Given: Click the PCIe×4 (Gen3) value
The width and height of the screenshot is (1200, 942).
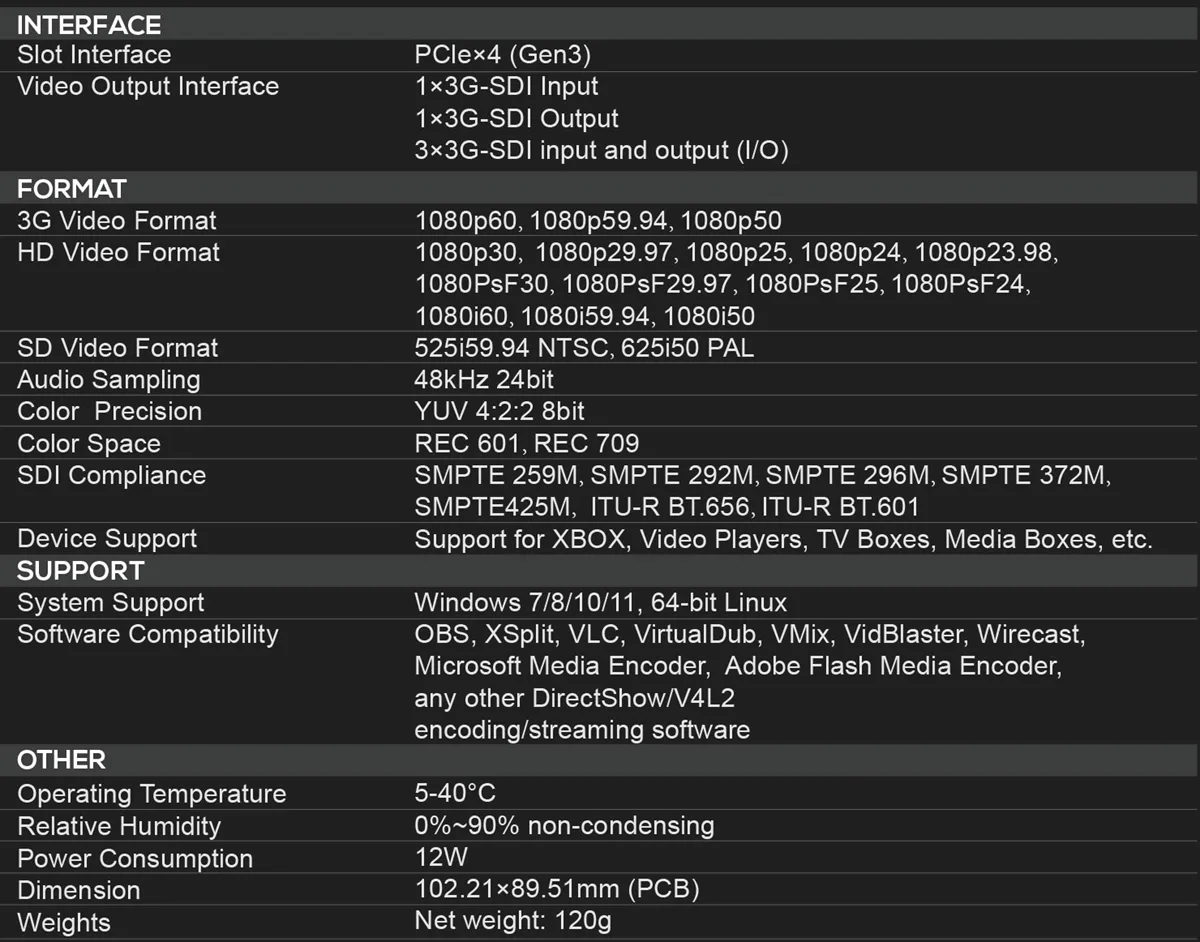Looking at the screenshot, I should pyautogui.click(x=509, y=55).
